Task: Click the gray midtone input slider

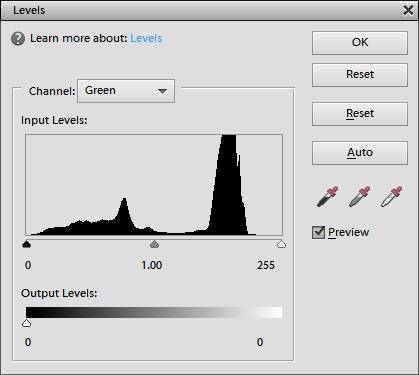Action: 154,244
